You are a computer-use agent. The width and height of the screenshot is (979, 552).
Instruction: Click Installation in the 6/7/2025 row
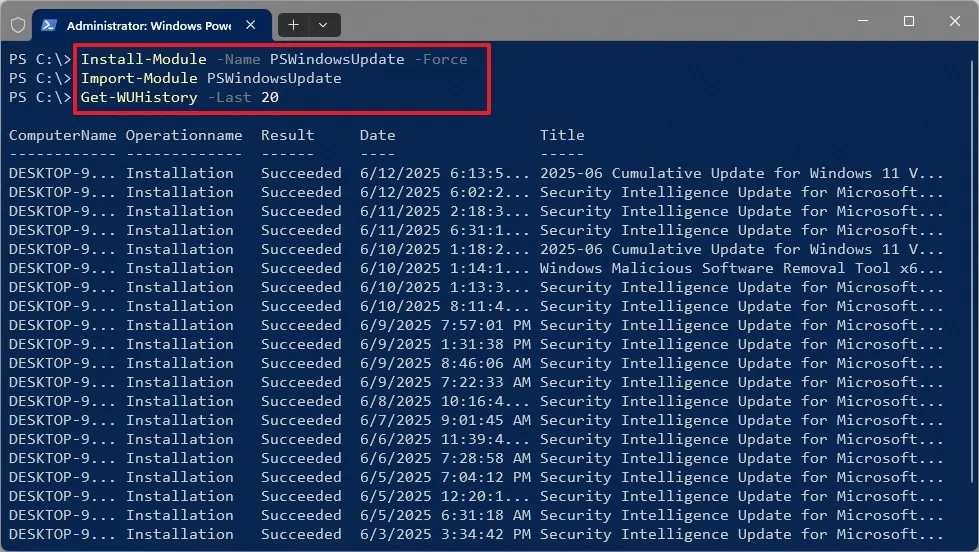point(180,420)
